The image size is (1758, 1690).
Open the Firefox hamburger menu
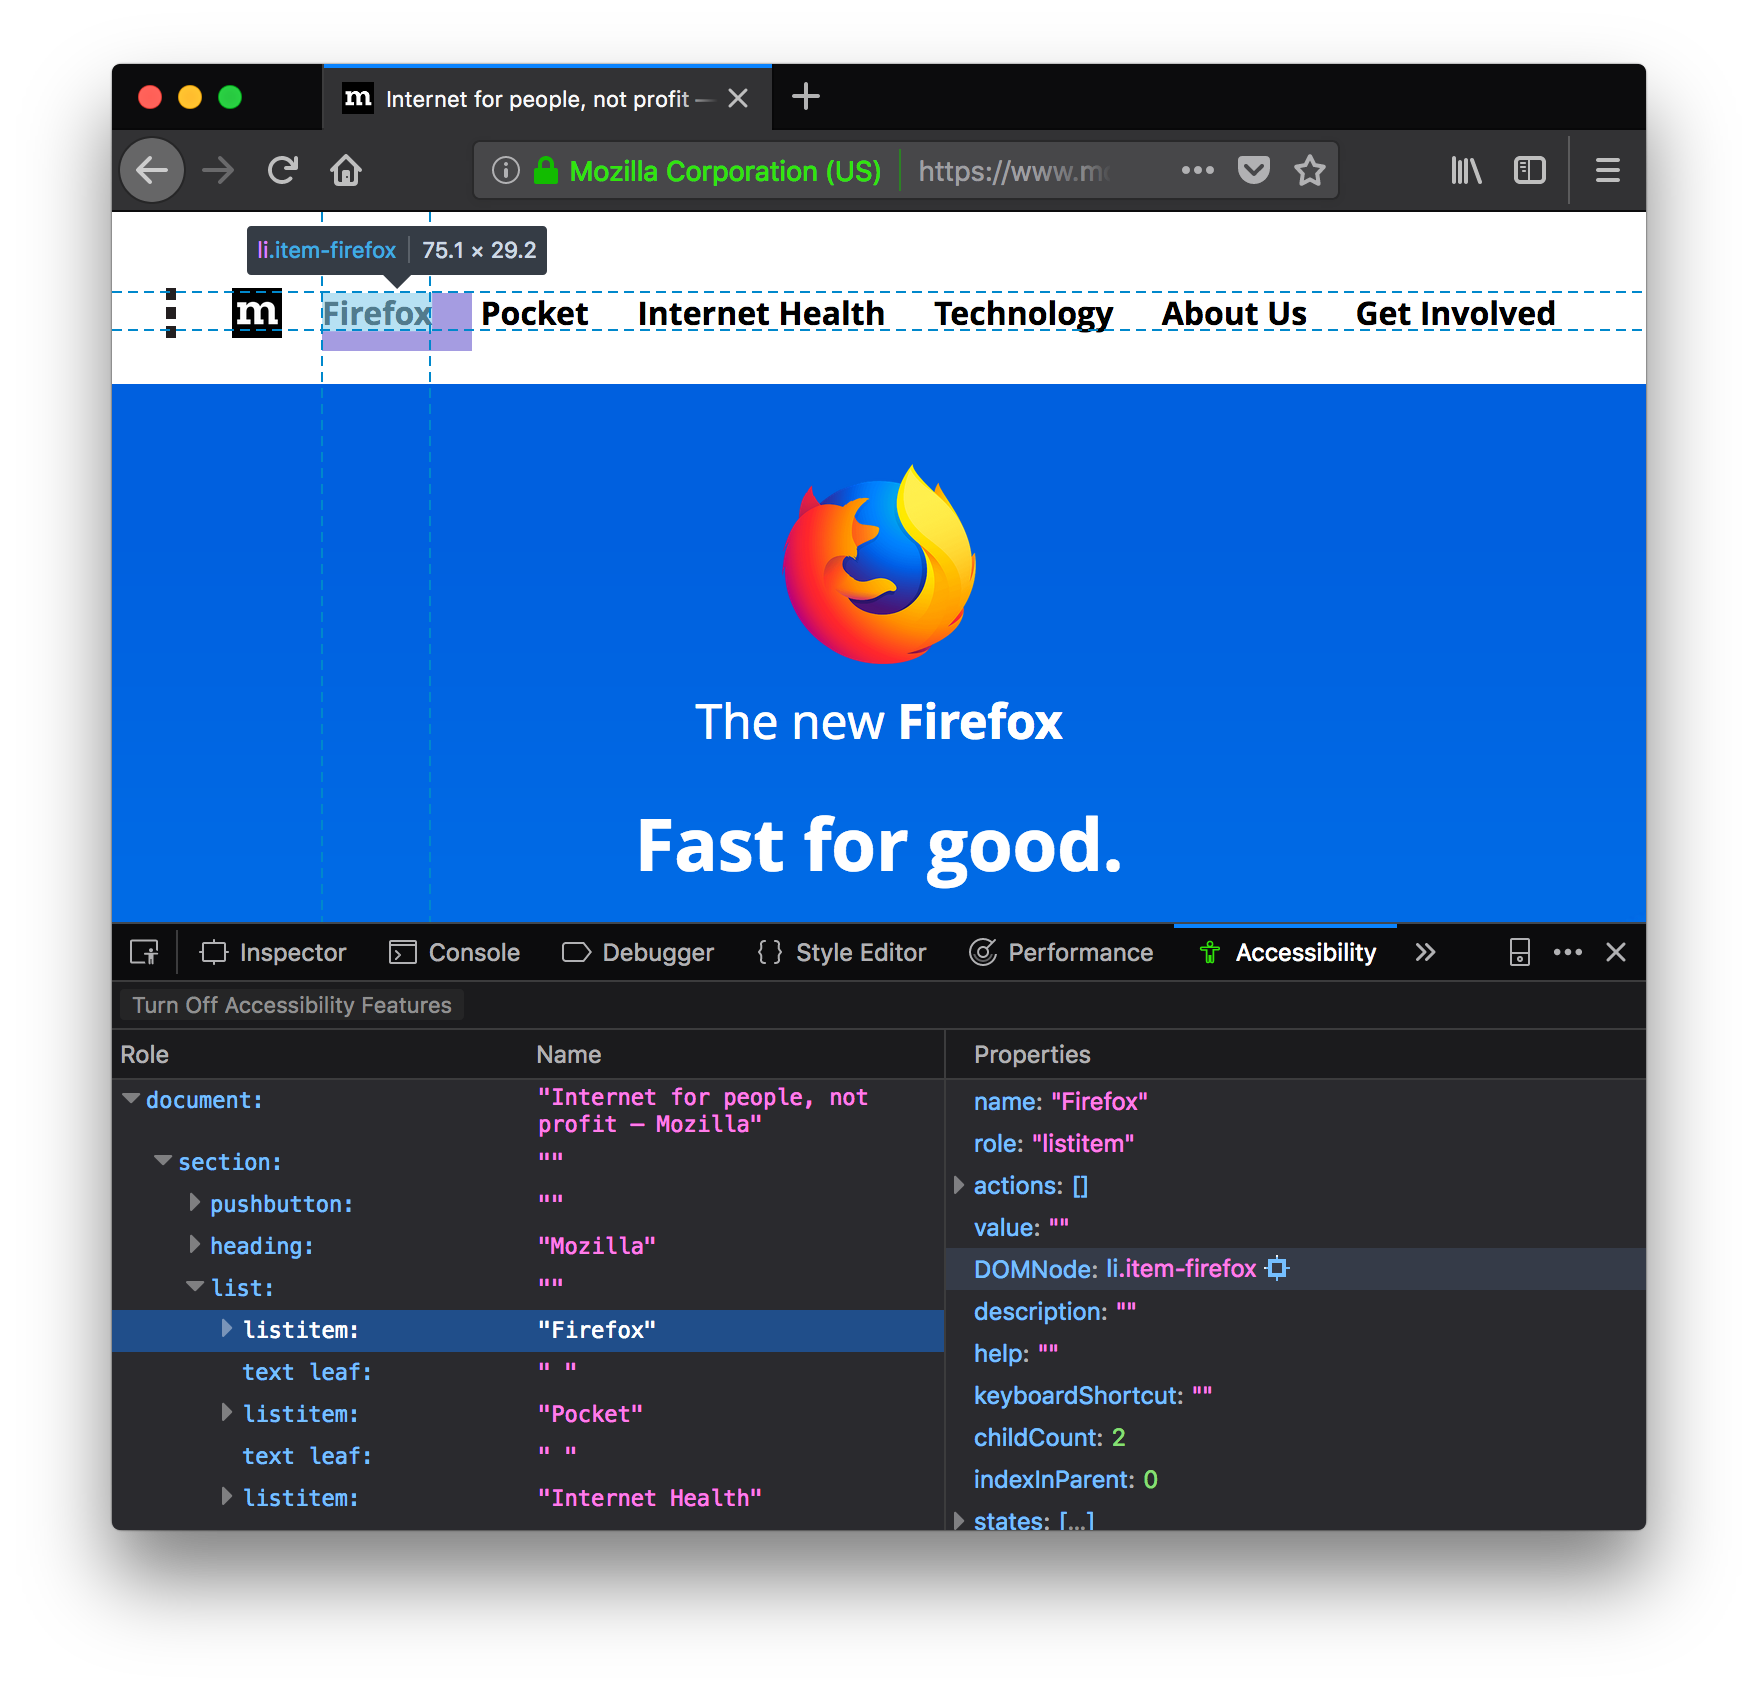point(1608,171)
